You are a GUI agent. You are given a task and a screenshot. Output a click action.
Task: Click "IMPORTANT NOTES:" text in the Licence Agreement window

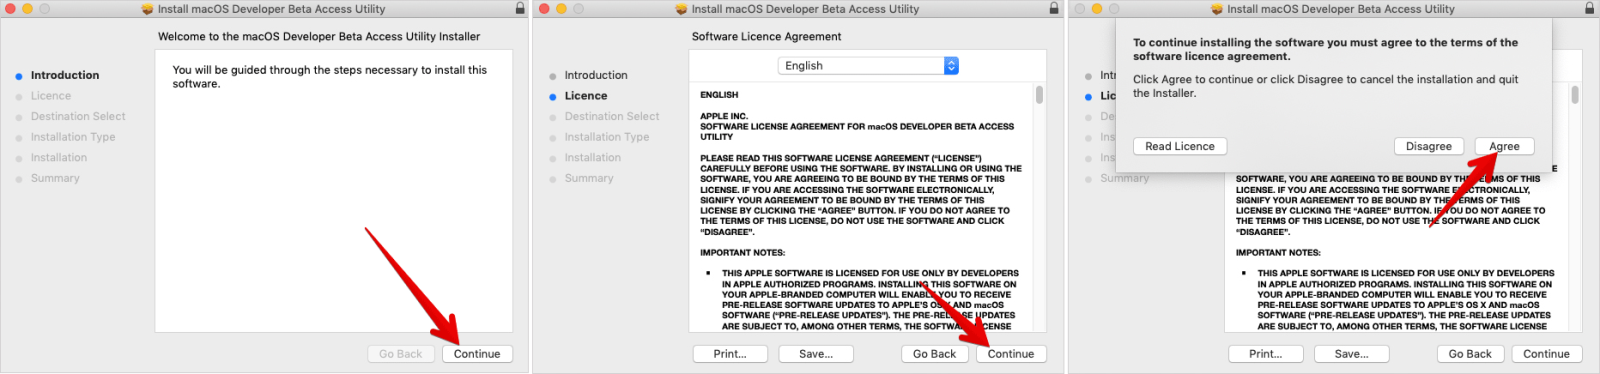(743, 253)
